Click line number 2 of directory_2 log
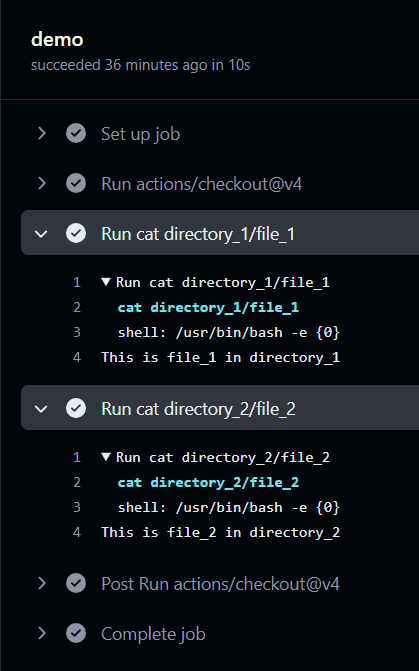 coord(77,482)
